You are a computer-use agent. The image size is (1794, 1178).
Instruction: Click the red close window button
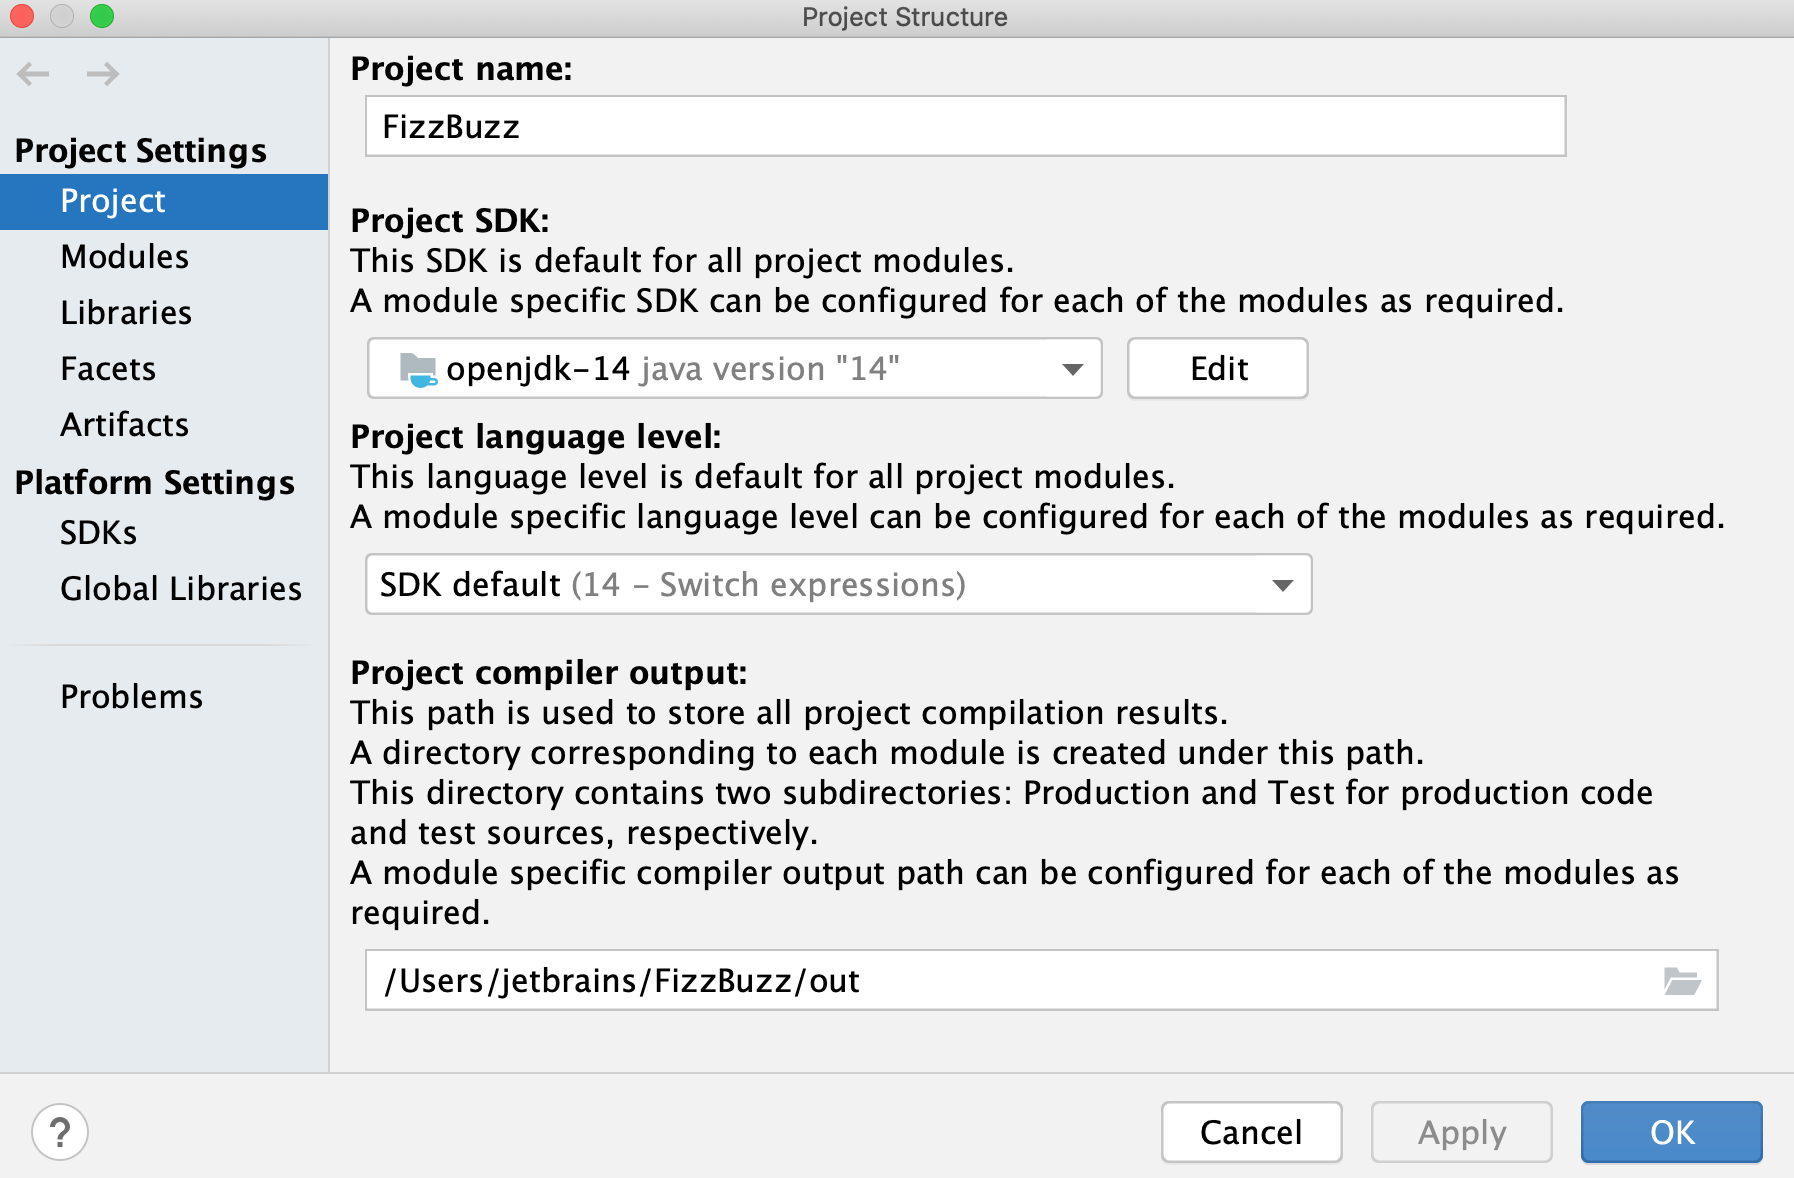[22, 16]
